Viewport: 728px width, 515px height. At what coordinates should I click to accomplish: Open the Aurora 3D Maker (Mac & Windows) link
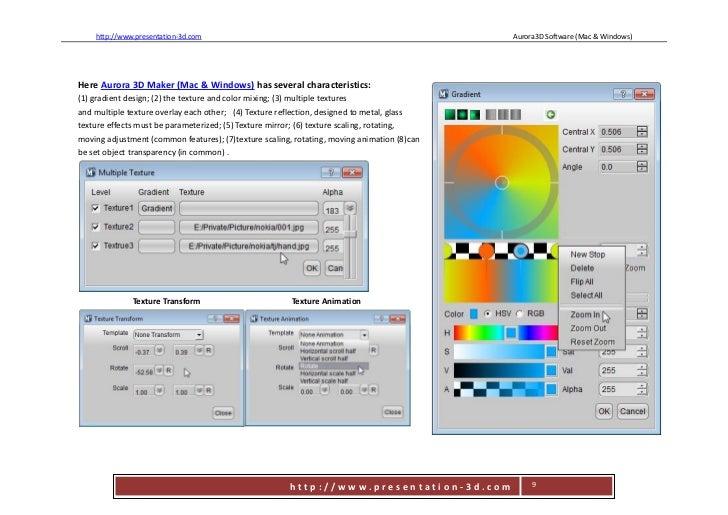[x=177, y=85]
